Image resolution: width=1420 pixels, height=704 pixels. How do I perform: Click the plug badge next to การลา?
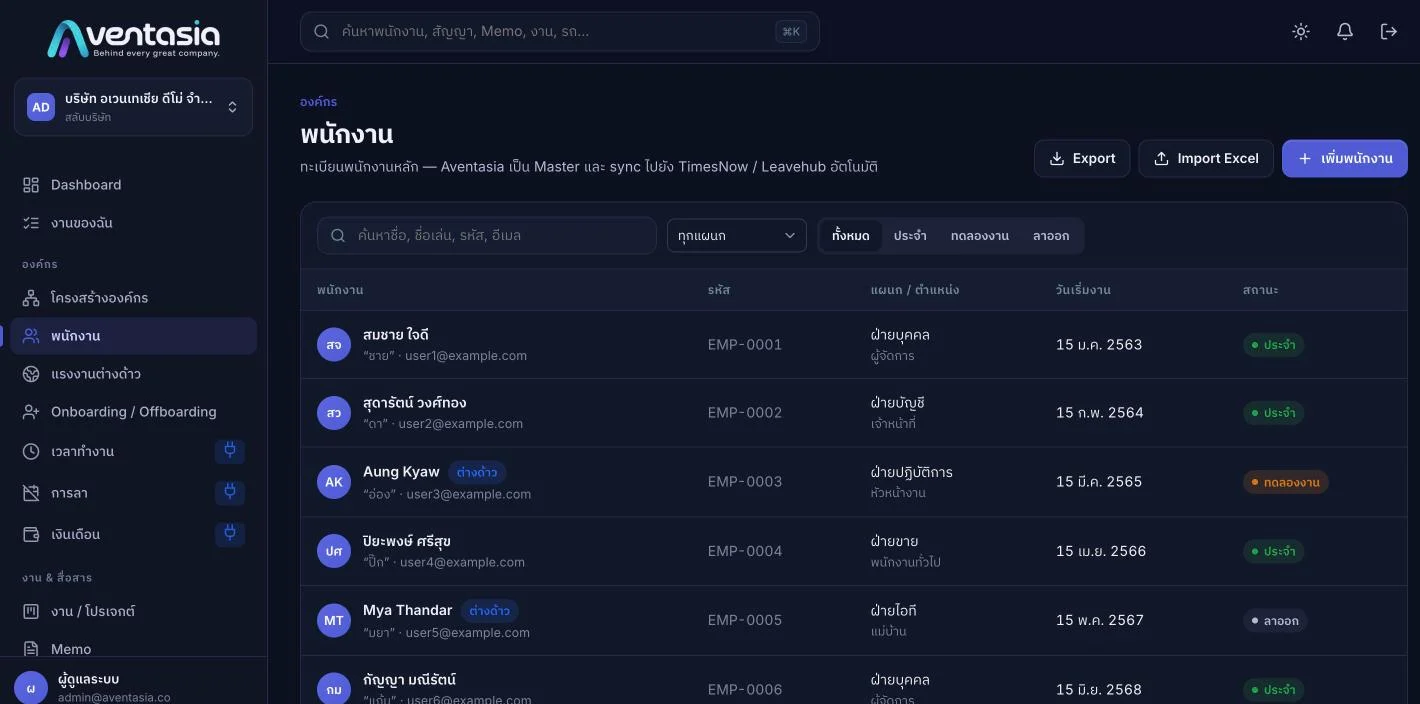click(230, 492)
